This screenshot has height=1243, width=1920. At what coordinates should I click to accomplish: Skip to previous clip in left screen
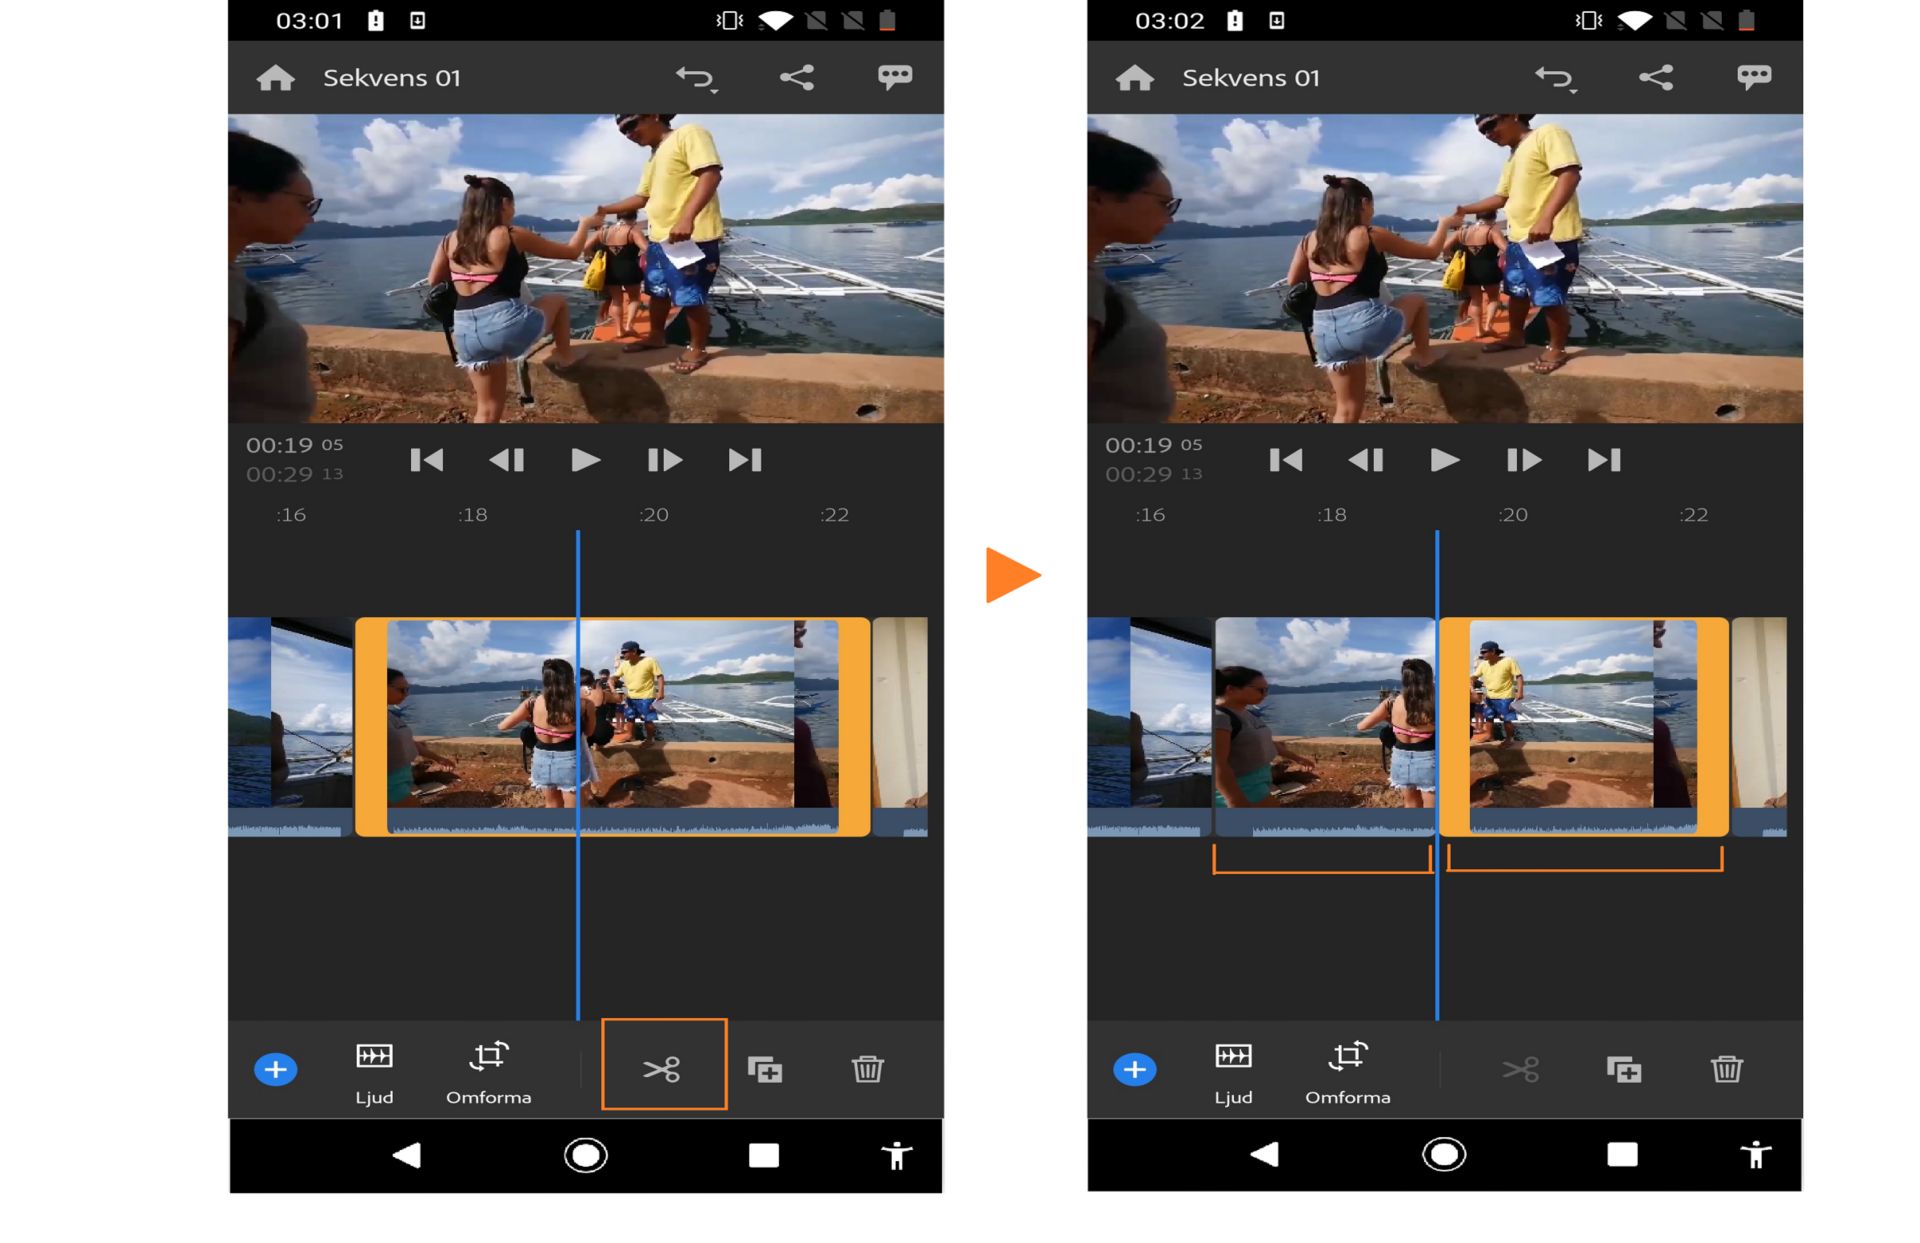point(427,460)
